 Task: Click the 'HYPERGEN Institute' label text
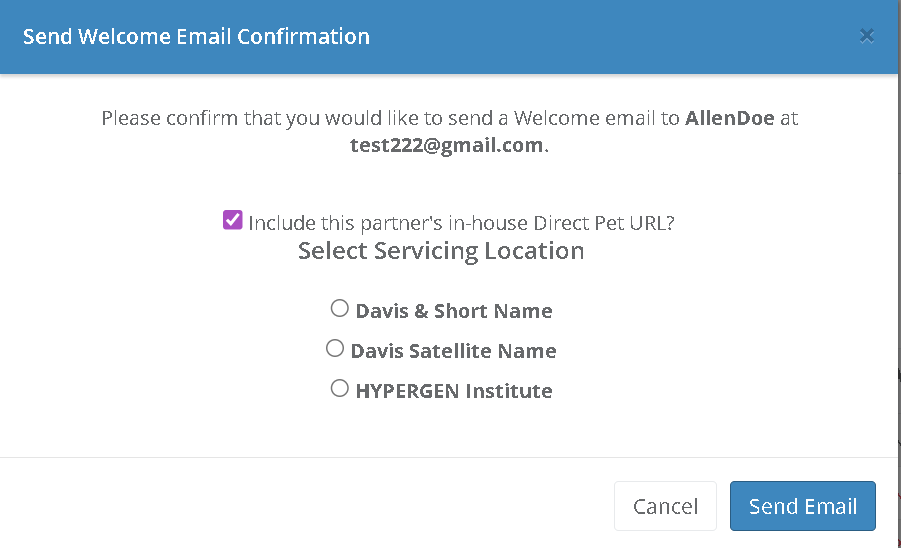click(x=454, y=391)
